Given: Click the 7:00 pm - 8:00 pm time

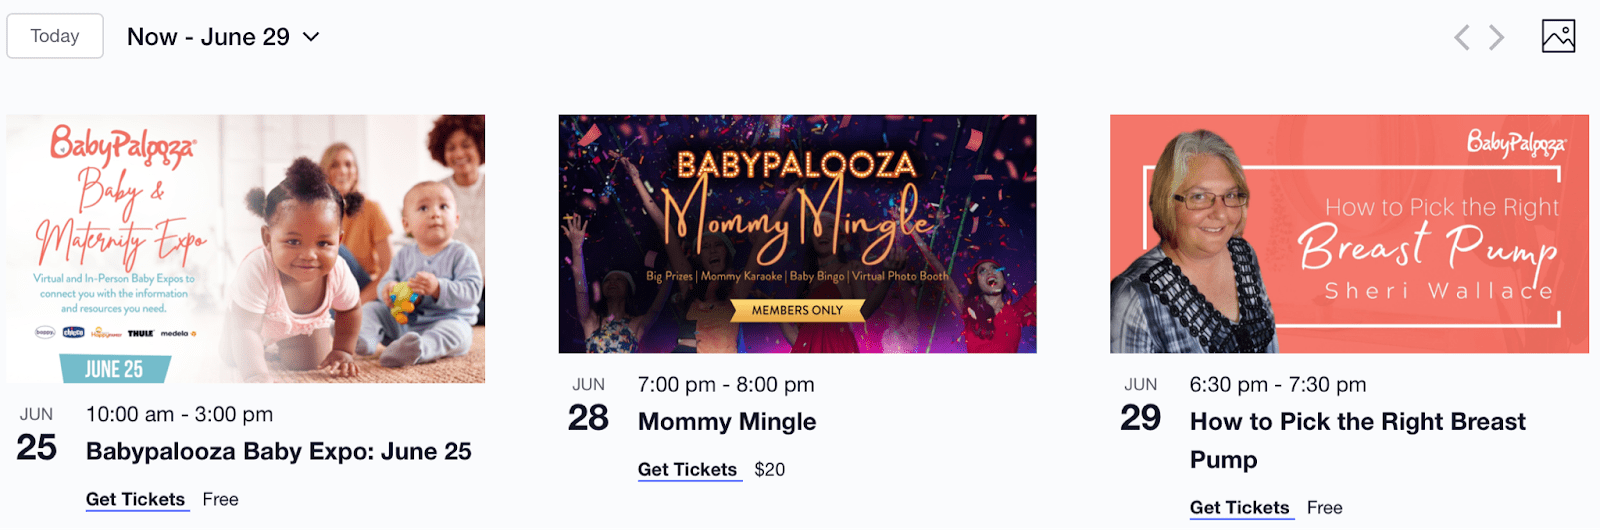Looking at the screenshot, I should [x=726, y=385].
